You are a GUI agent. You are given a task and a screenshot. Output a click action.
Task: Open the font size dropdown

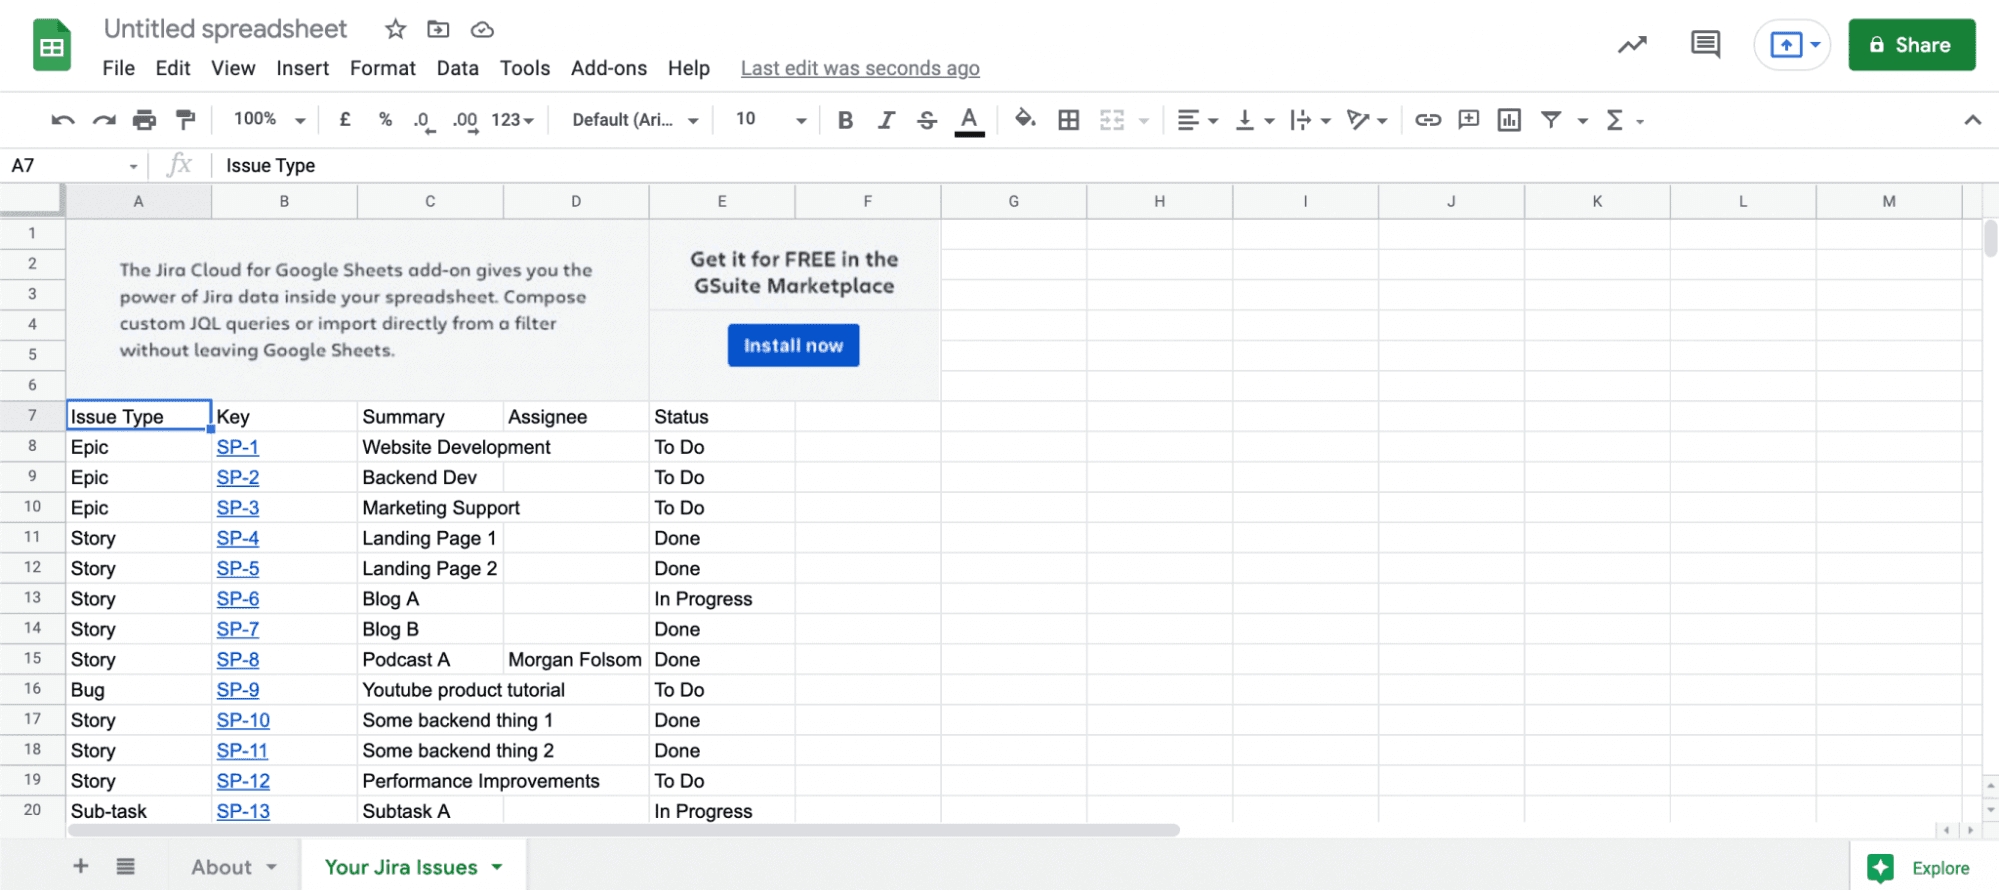(x=771, y=120)
